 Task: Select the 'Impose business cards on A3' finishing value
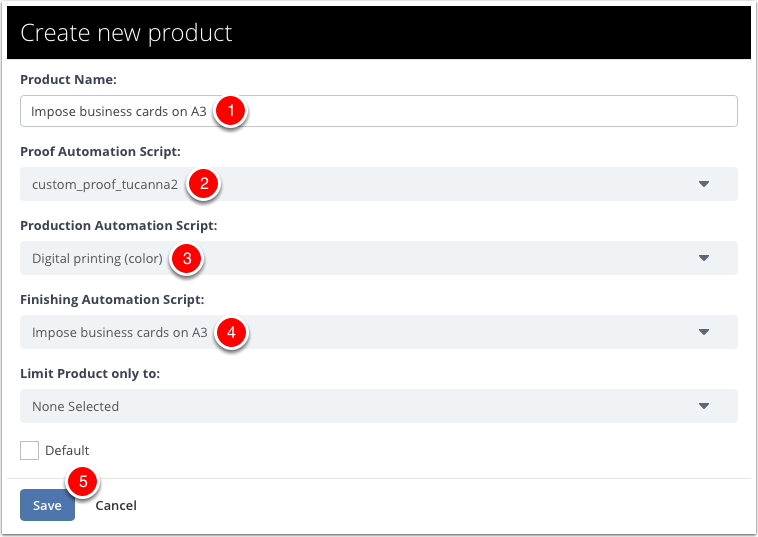pyautogui.click(x=119, y=333)
